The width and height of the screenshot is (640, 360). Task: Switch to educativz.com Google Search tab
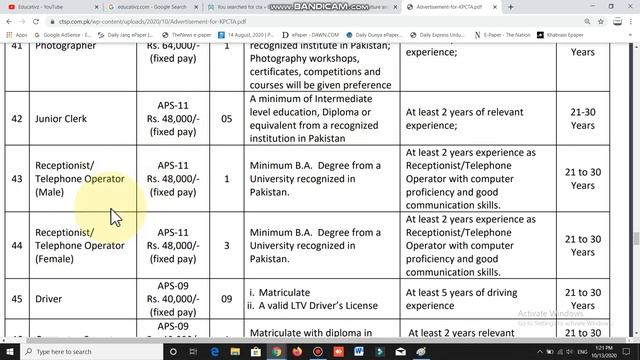click(151, 7)
